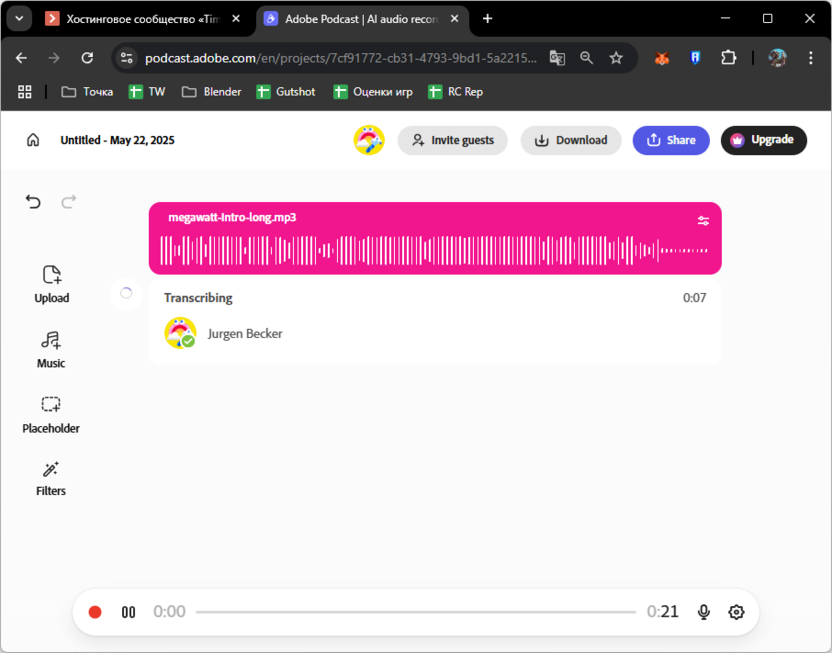Viewport: 832px width, 653px height.
Task: Click the megawatt-intro-long.mp3 waveform
Action: pos(434,250)
